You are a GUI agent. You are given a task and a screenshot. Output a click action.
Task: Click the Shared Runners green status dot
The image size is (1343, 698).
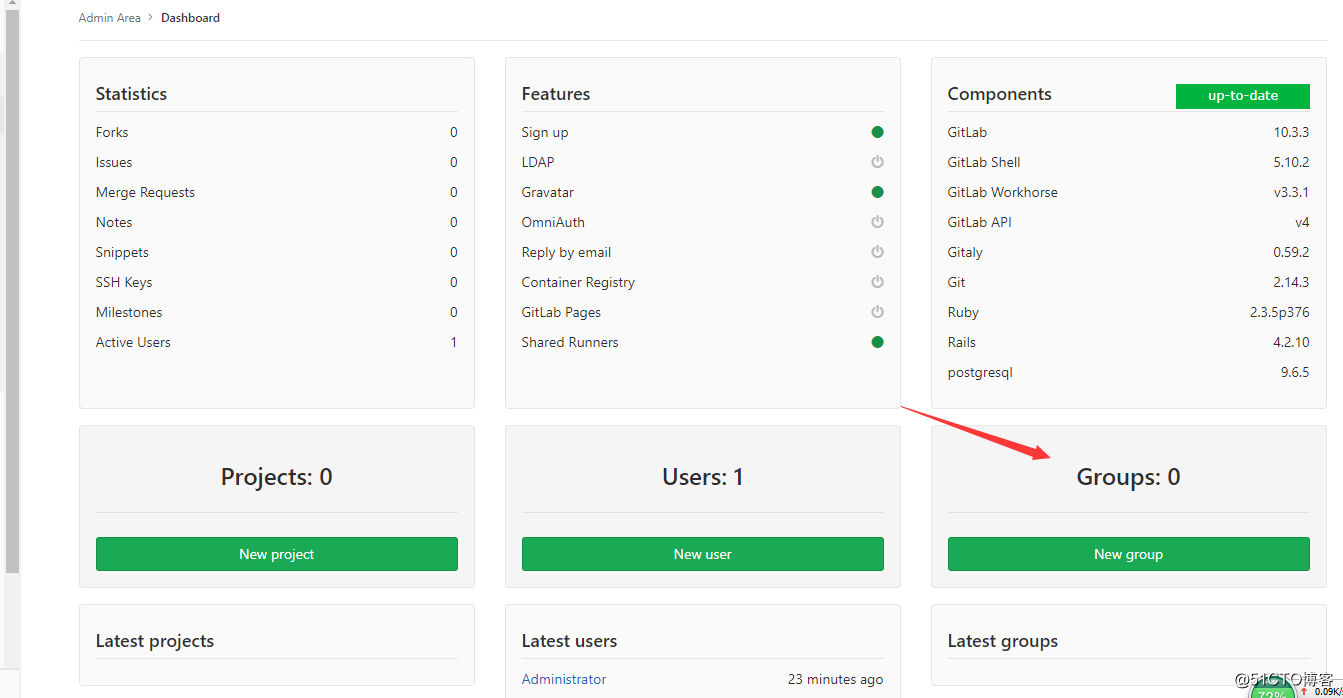877,342
